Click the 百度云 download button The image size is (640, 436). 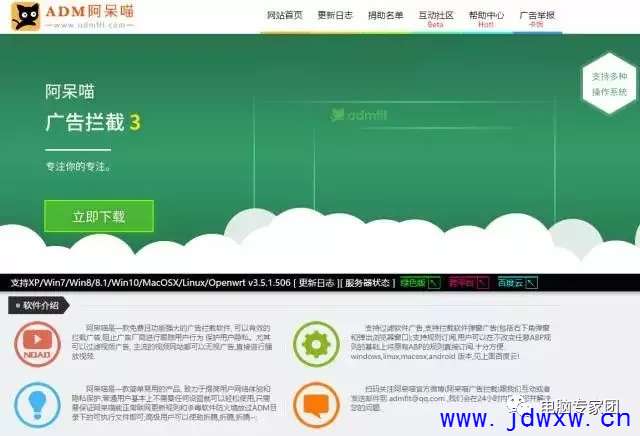click(x=517, y=283)
